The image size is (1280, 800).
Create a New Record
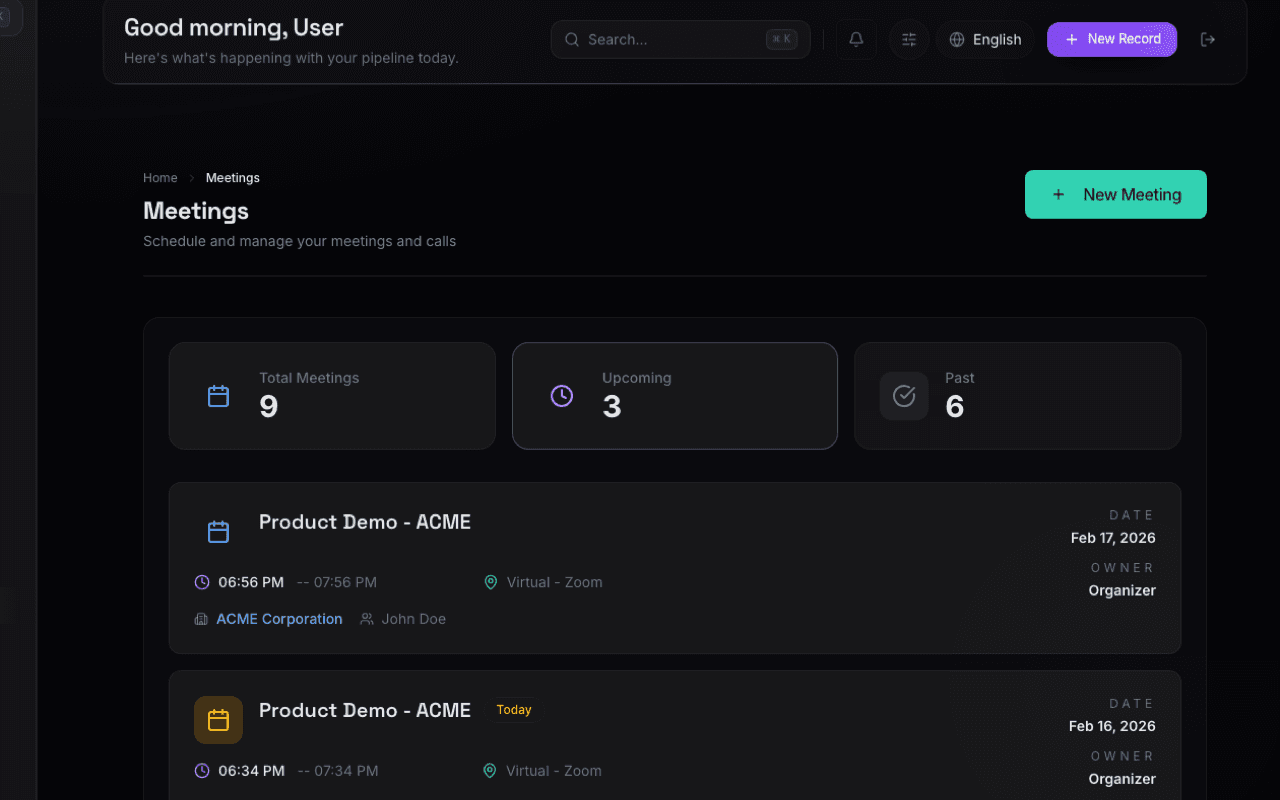tap(1111, 39)
